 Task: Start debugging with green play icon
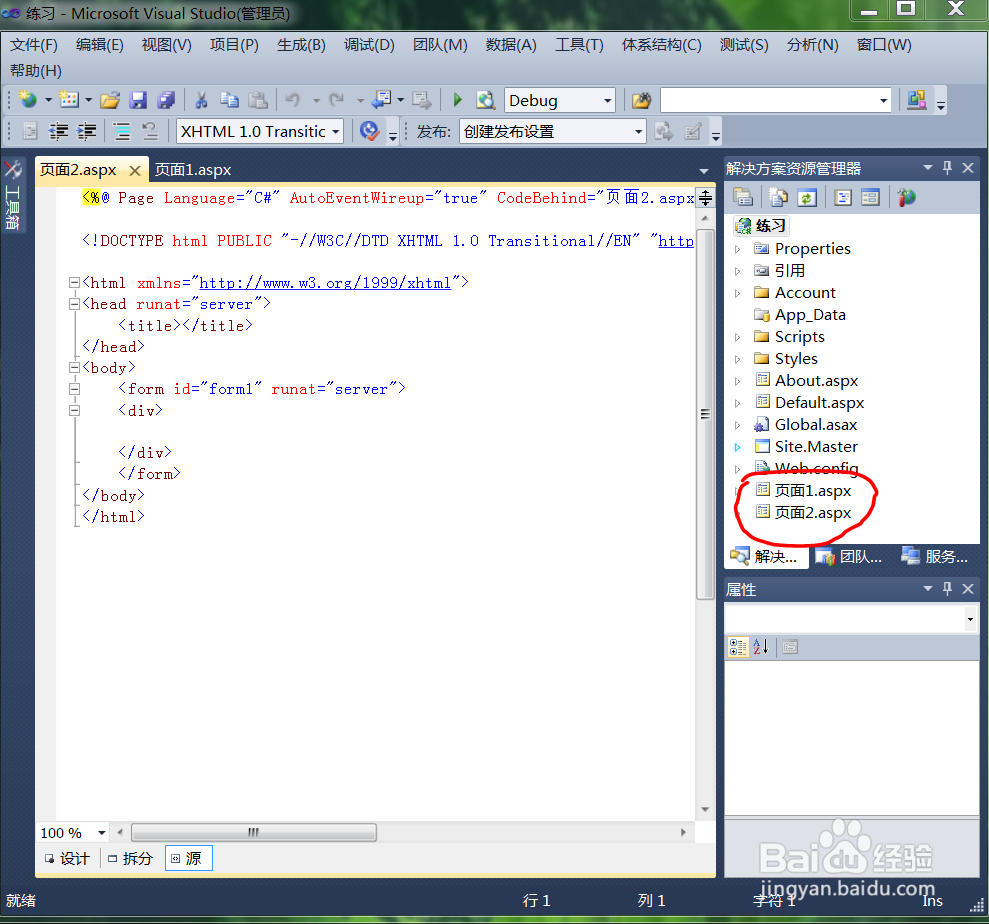tap(458, 100)
